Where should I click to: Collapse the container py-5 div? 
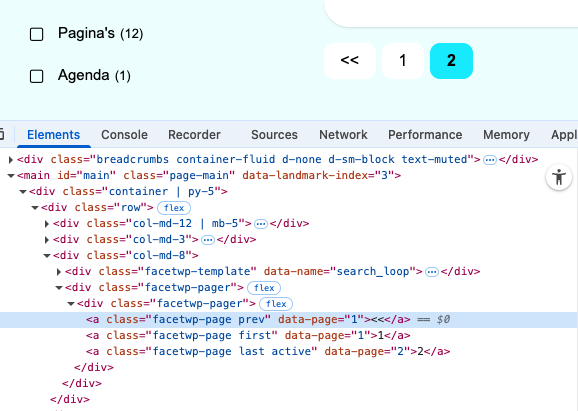tap(23, 192)
